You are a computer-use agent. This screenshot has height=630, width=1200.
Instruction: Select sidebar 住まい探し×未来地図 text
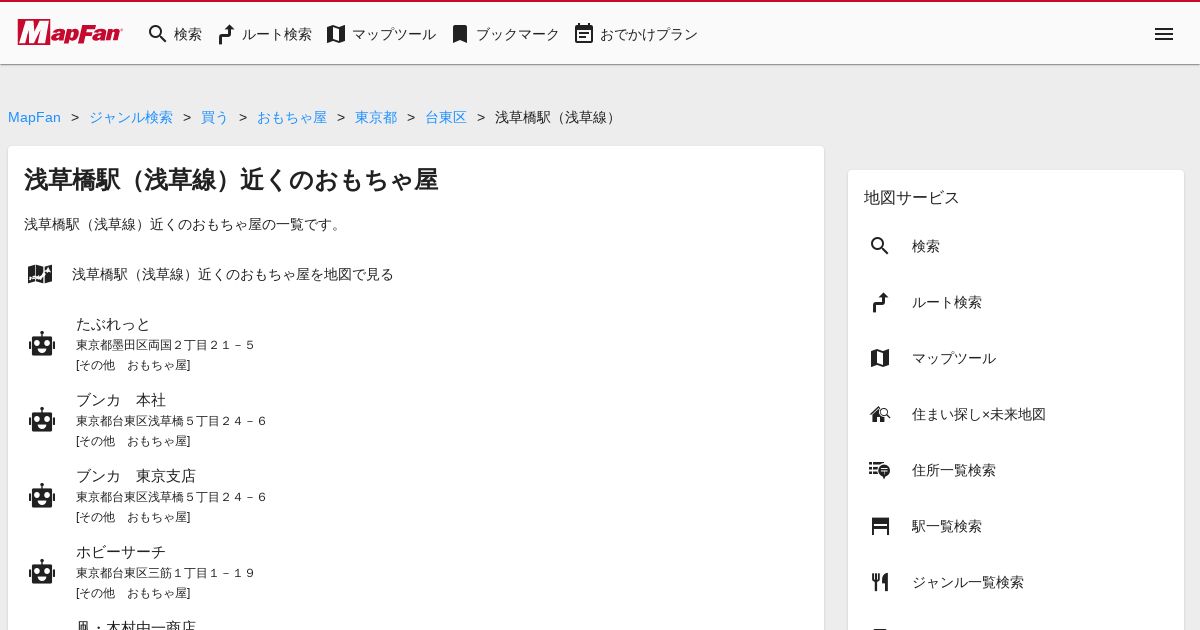[x=979, y=414]
